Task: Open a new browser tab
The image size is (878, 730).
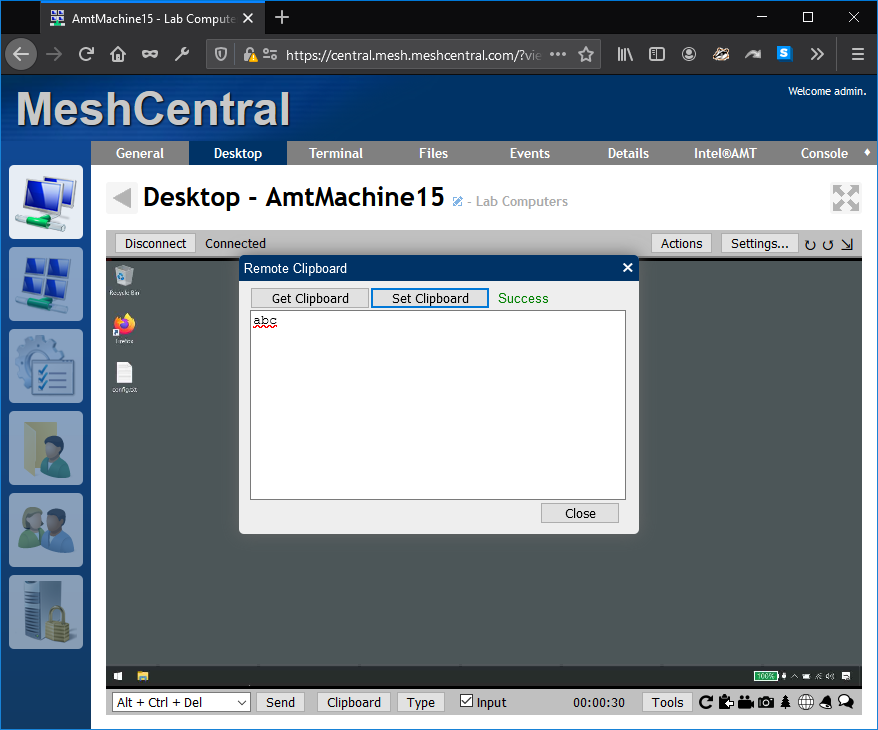Action: pyautogui.click(x=282, y=17)
